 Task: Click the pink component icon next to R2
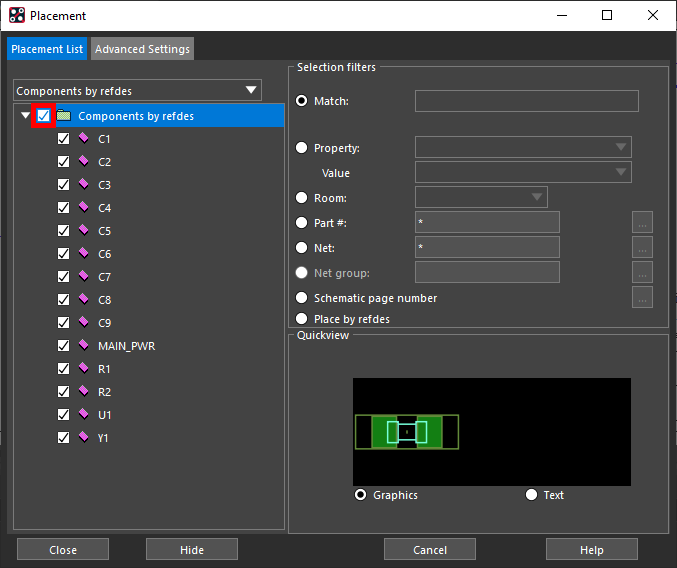pyautogui.click(x=83, y=391)
